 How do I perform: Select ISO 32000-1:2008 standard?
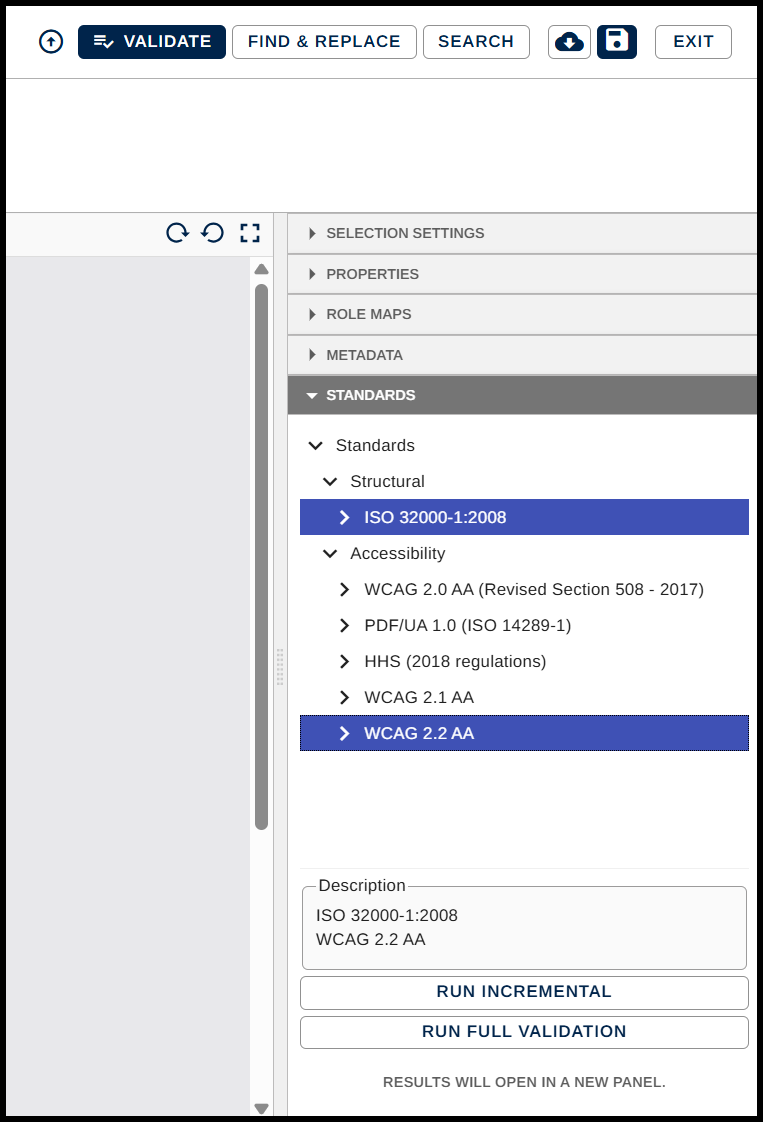coord(524,517)
